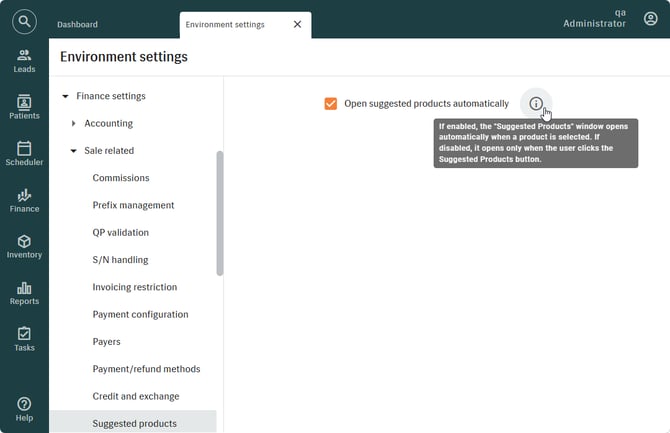Image resolution: width=670 pixels, height=433 pixels.
Task: Expand the Accounting tree arrow
Action: tap(73, 124)
